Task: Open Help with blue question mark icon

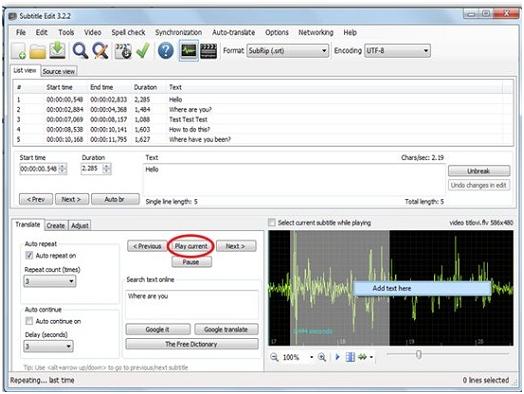Action: point(165,51)
